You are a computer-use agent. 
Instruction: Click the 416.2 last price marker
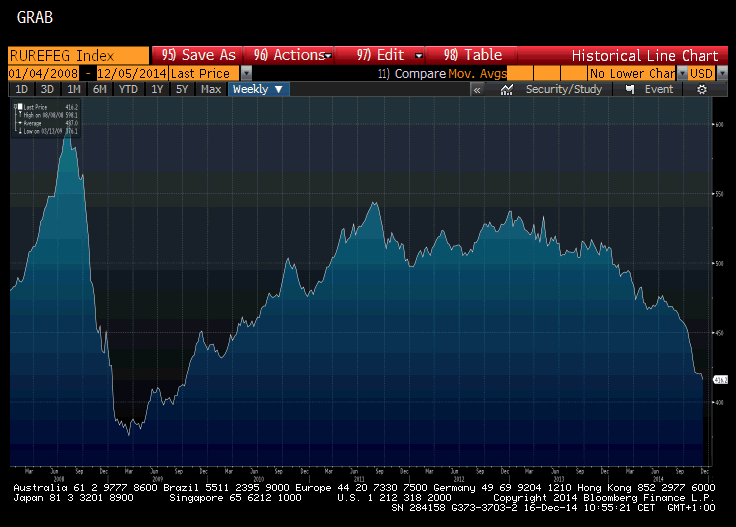[720, 380]
